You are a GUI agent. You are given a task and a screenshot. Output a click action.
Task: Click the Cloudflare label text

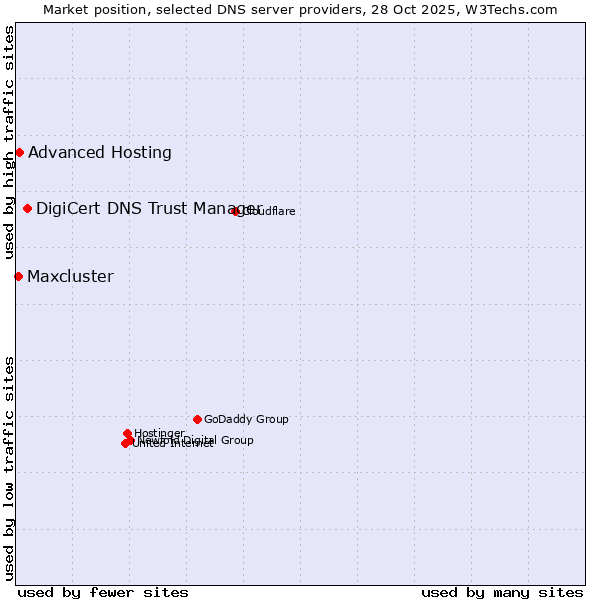click(270, 212)
